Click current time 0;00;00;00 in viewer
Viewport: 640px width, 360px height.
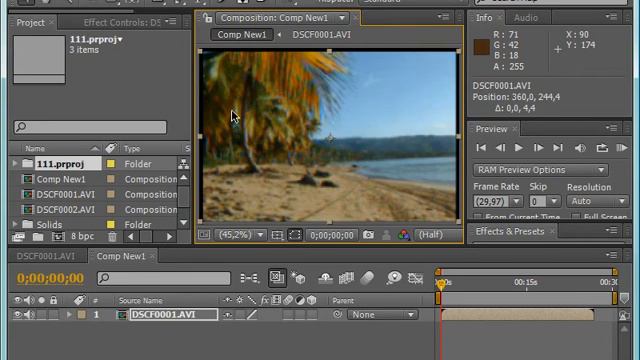point(331,235)
